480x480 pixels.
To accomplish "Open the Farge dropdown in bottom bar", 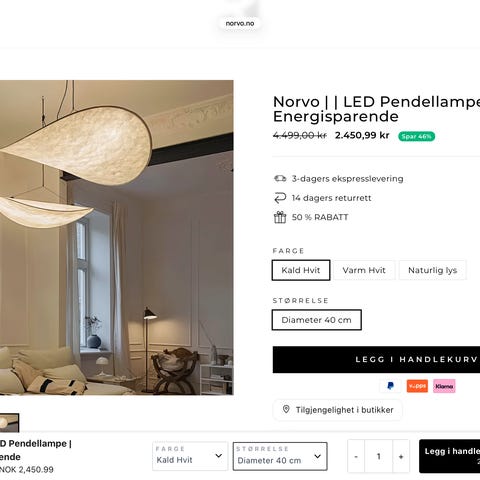I will coord(190,456).
